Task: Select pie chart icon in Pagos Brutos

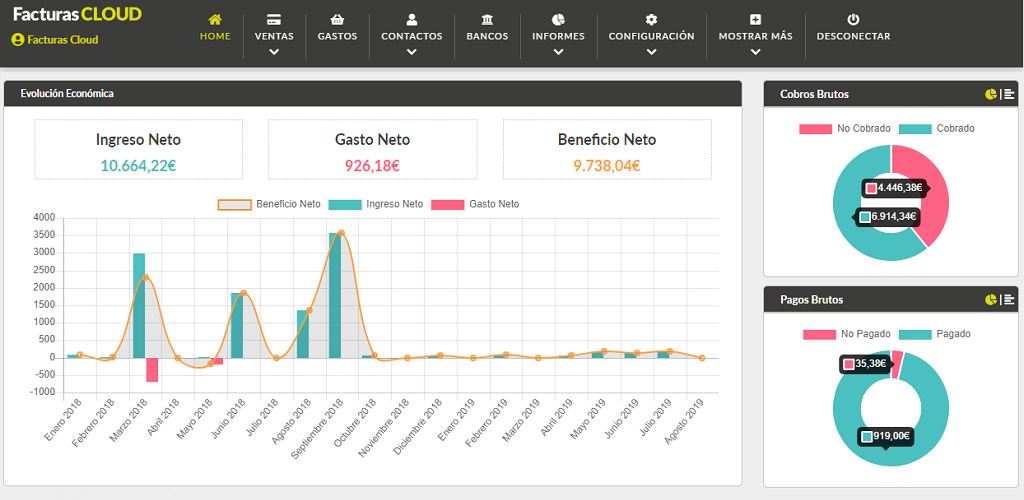Action: (991, 299)
